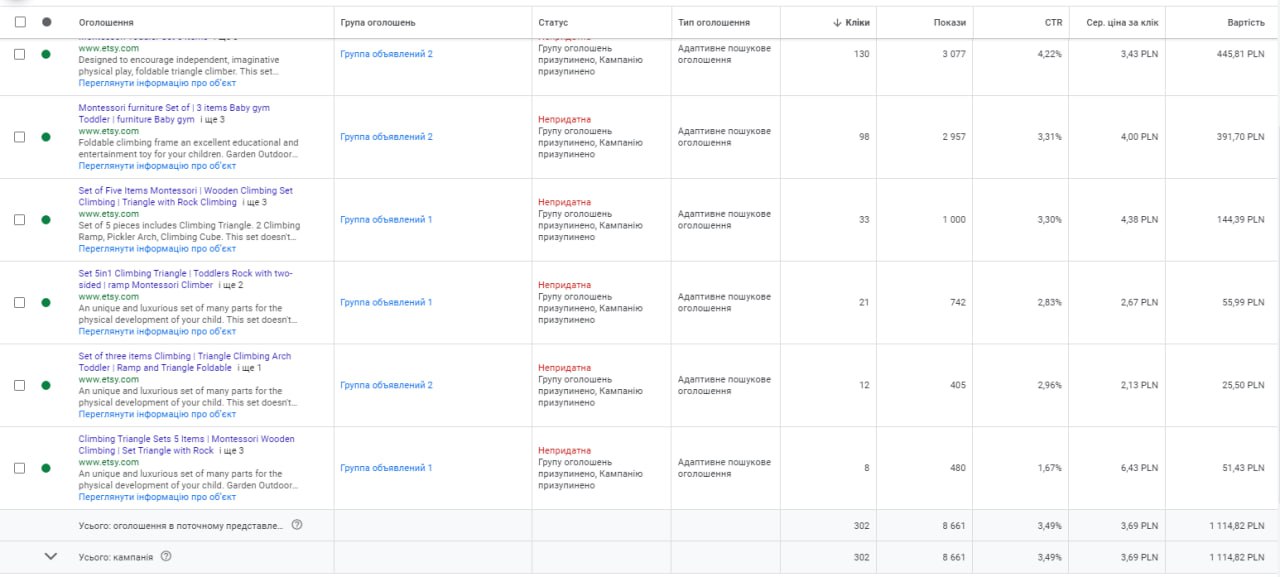Open 'Группа объявлений 1' link for 33-click ad row
This screenshot has height=577, width=1280.
pyautogui.click(x=386, y=220)
